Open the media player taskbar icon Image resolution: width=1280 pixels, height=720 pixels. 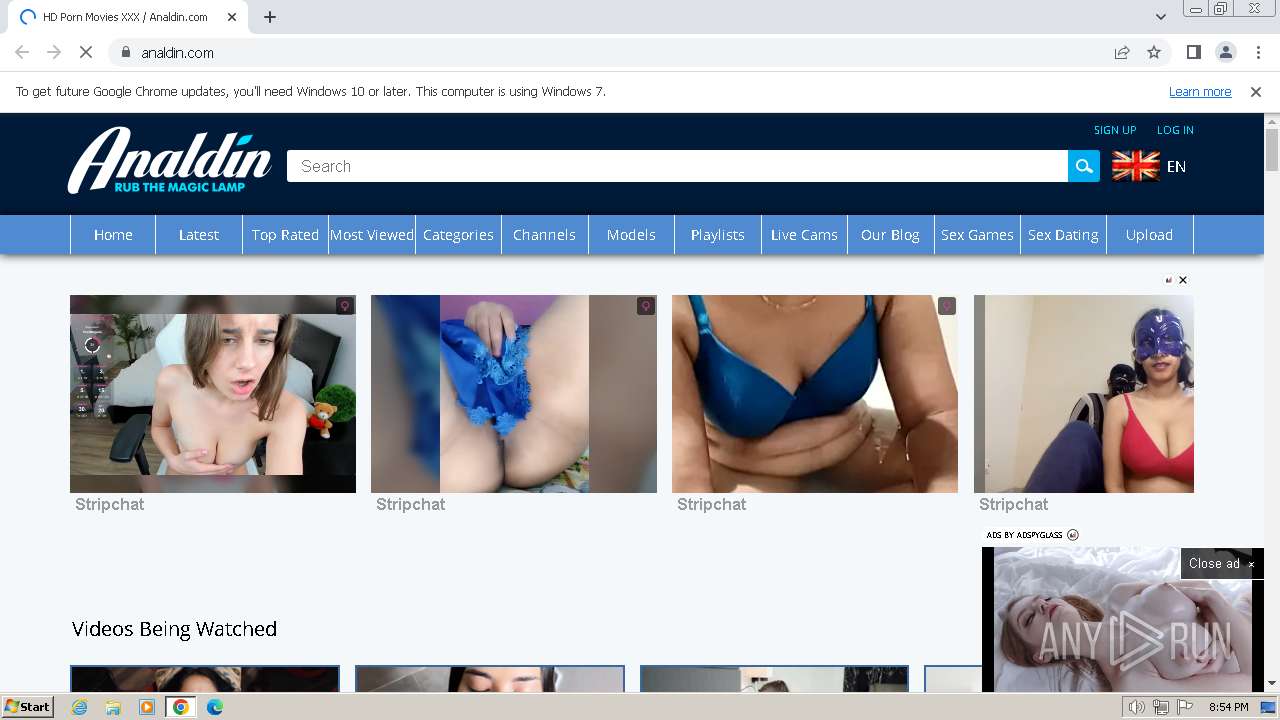point(147,707)
